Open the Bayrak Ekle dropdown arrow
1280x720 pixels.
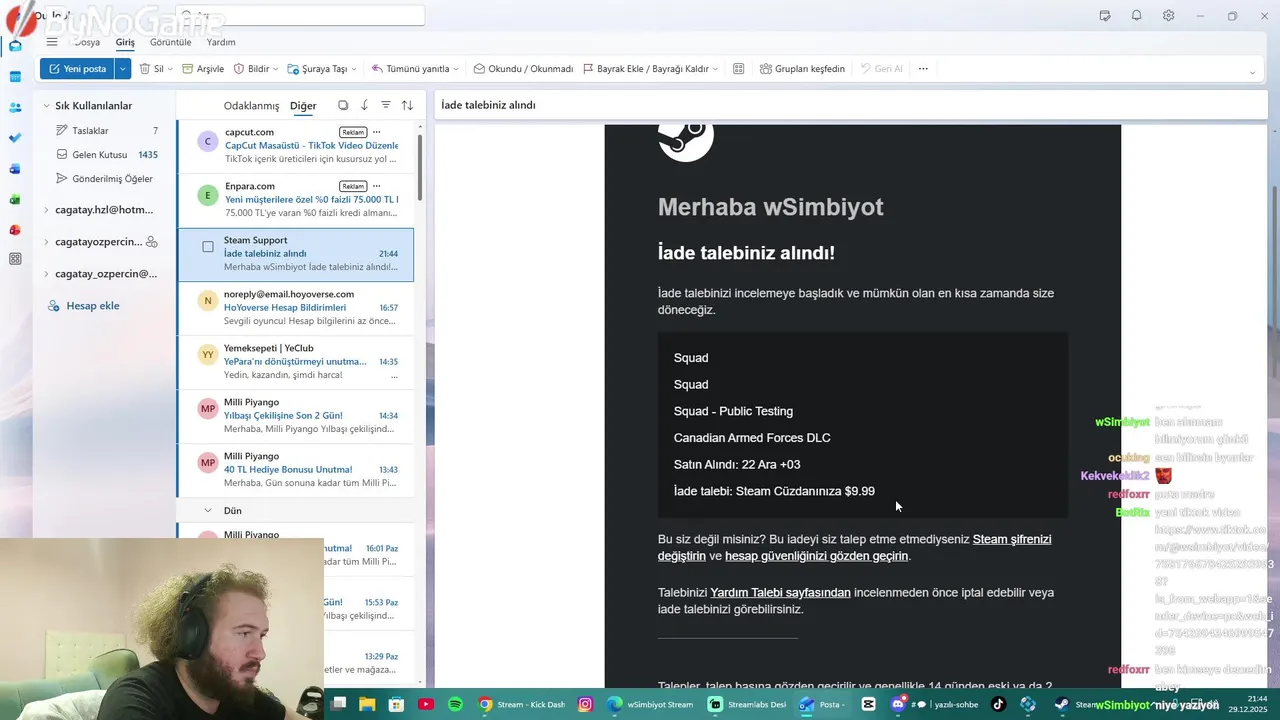(716, 69)
